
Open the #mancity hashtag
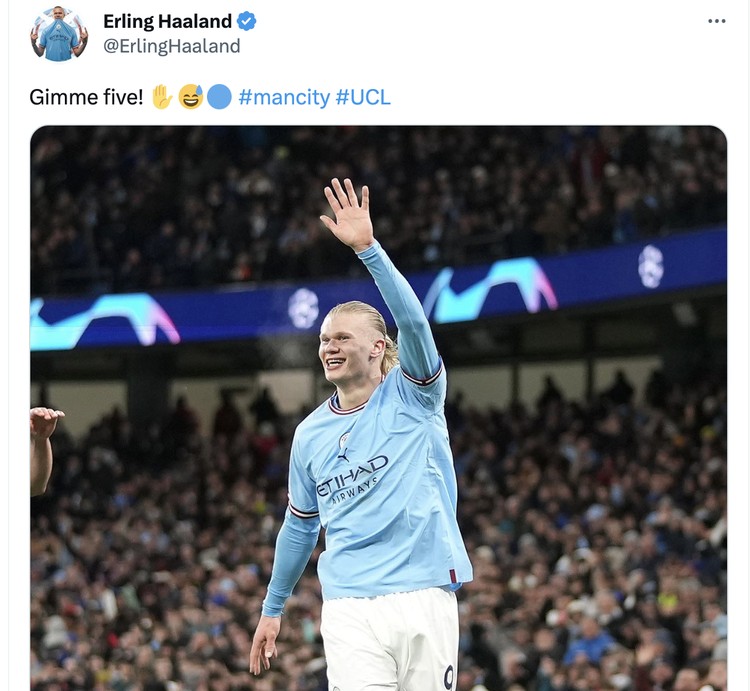click(284, 97)
